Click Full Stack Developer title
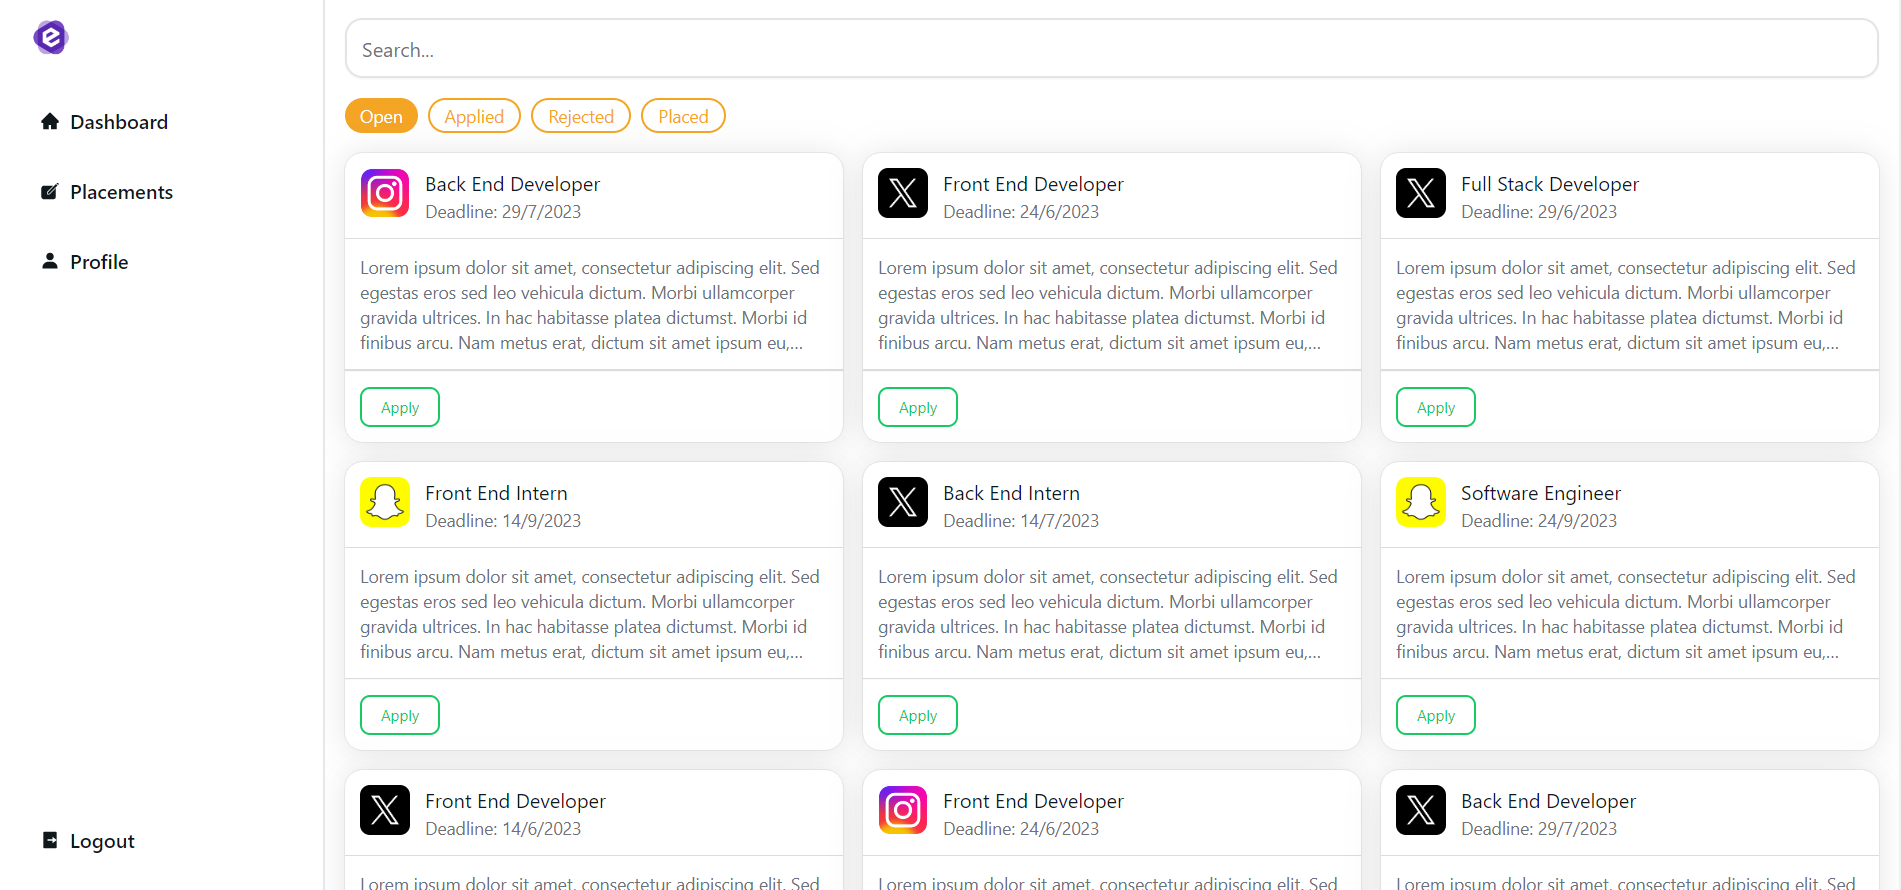This screenshot has width=1901, height=890. (1550, 184)
